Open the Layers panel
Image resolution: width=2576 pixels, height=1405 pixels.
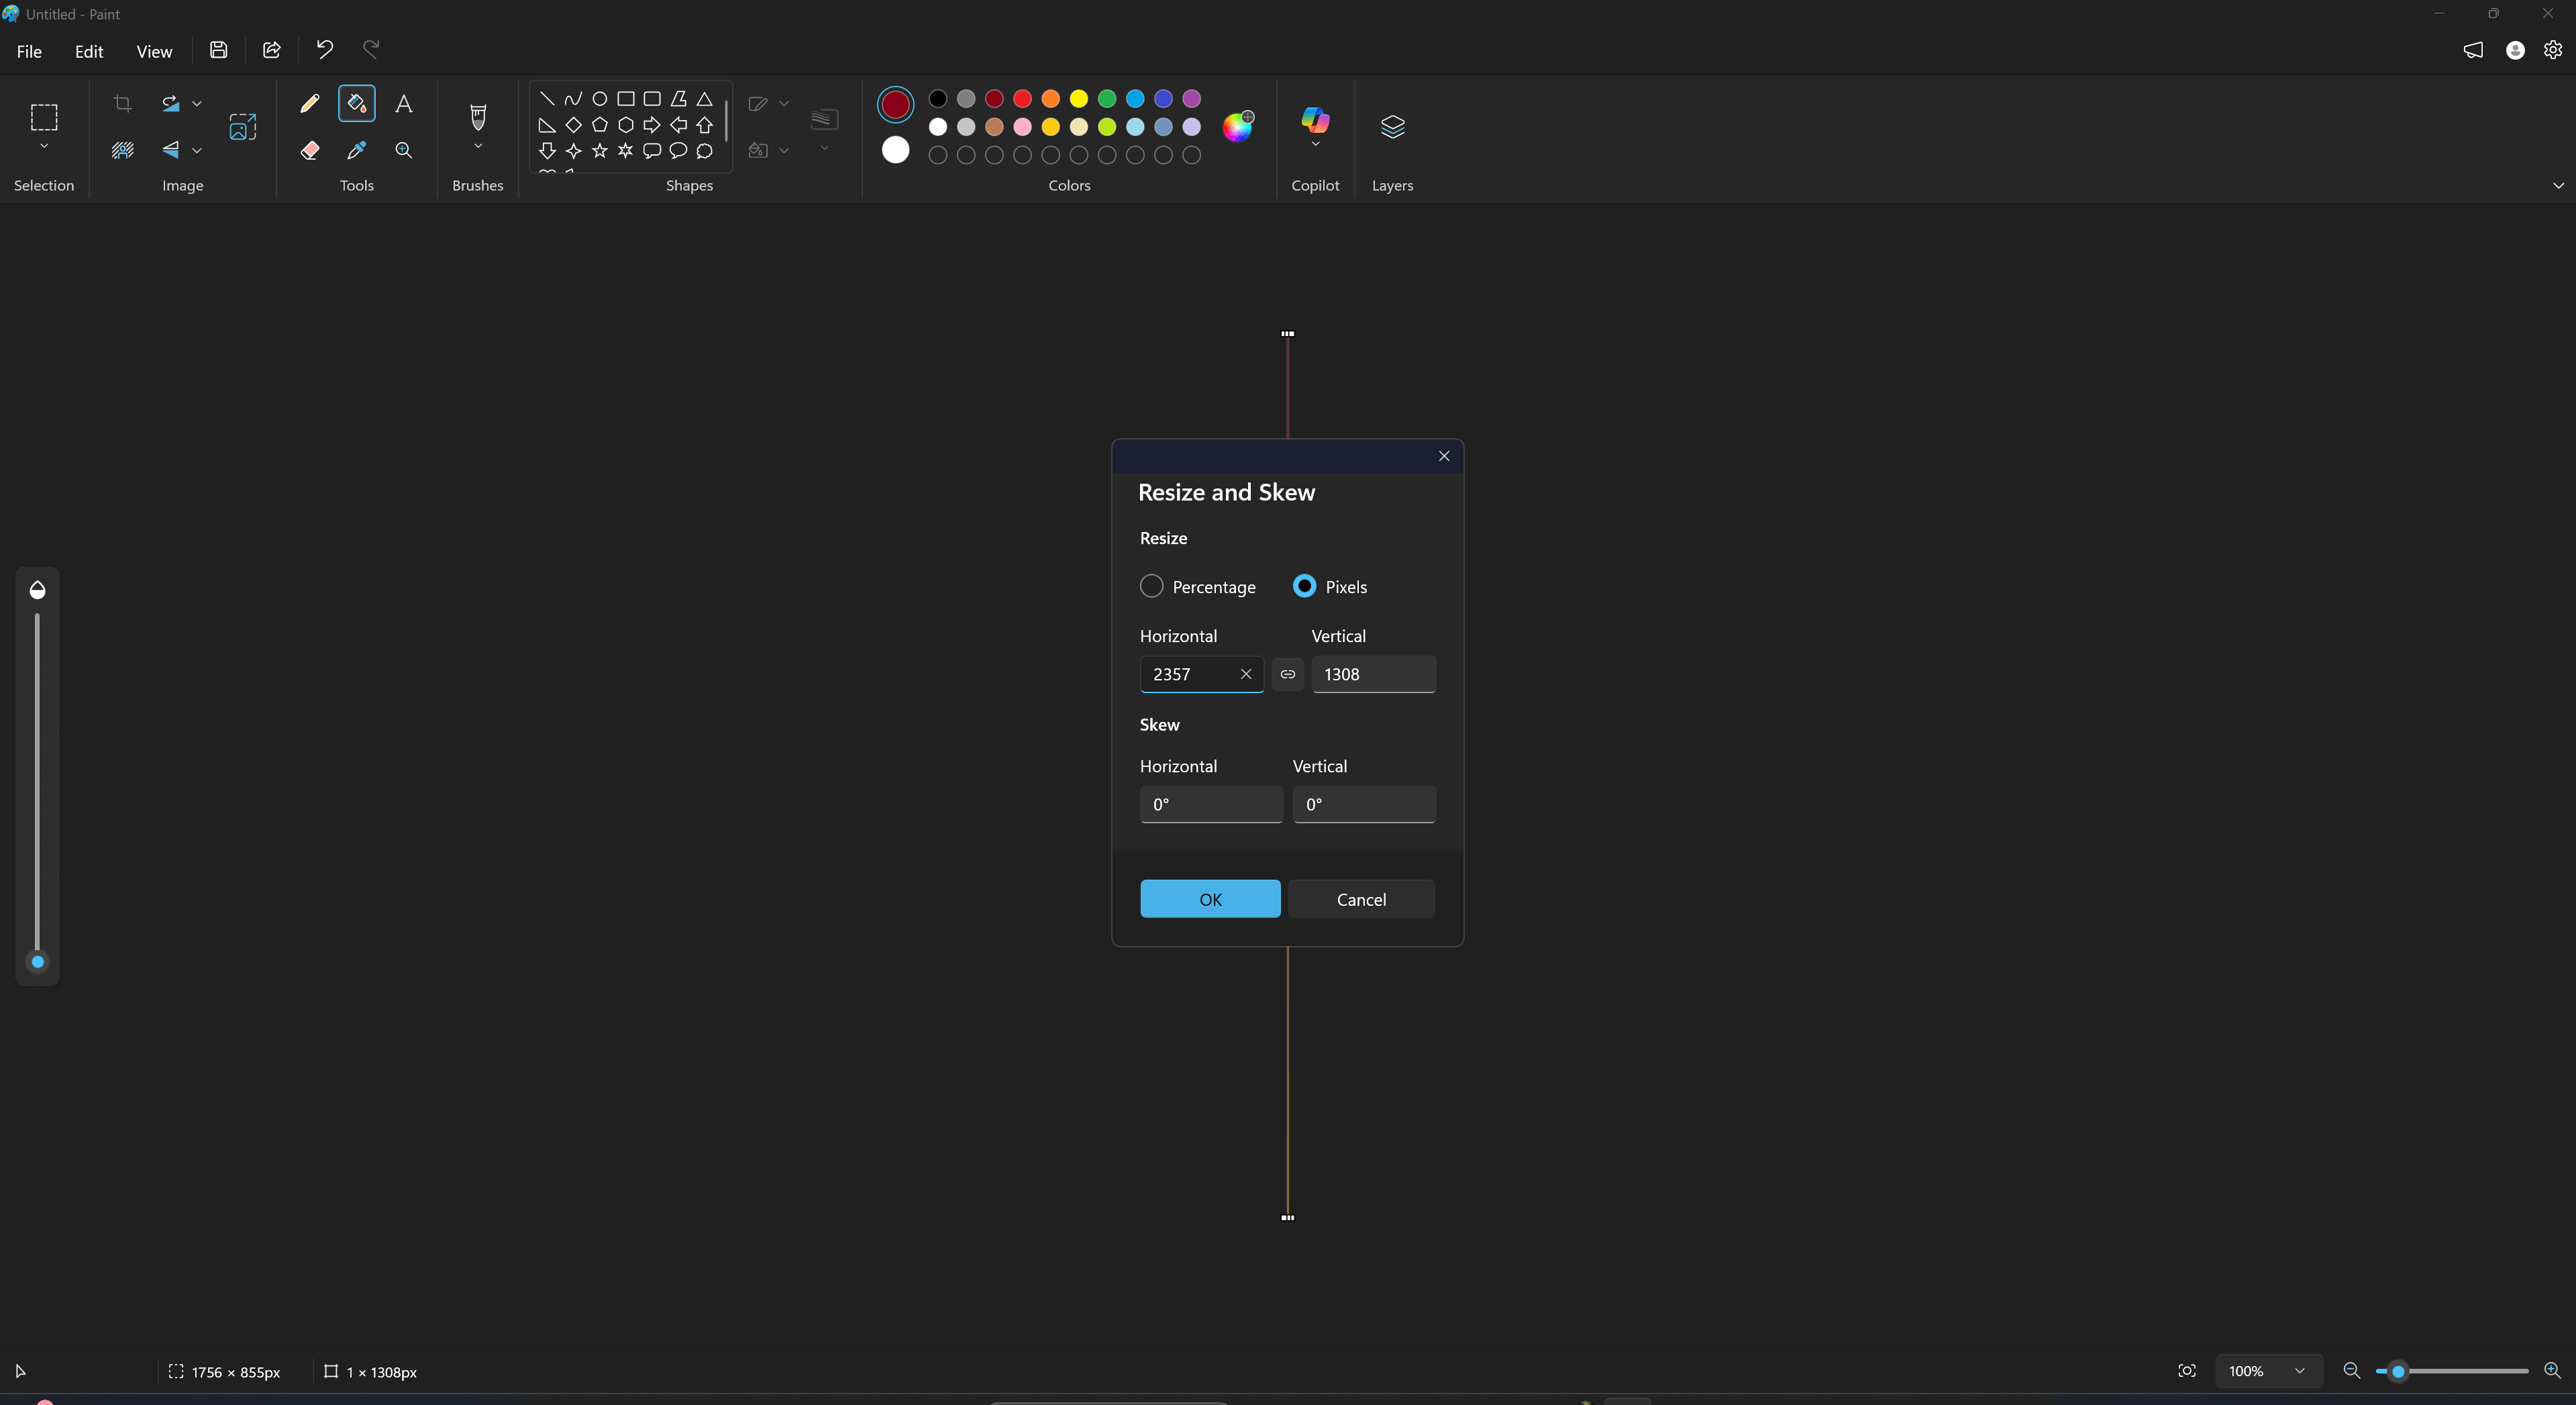pos(1392,127)
